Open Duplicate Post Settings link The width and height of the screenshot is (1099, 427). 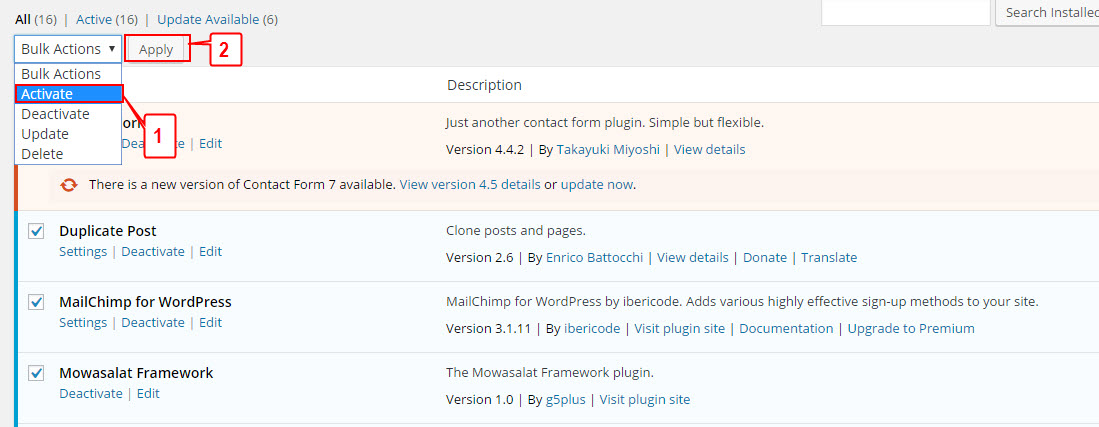pyautogui.click(x=83, y=251)
